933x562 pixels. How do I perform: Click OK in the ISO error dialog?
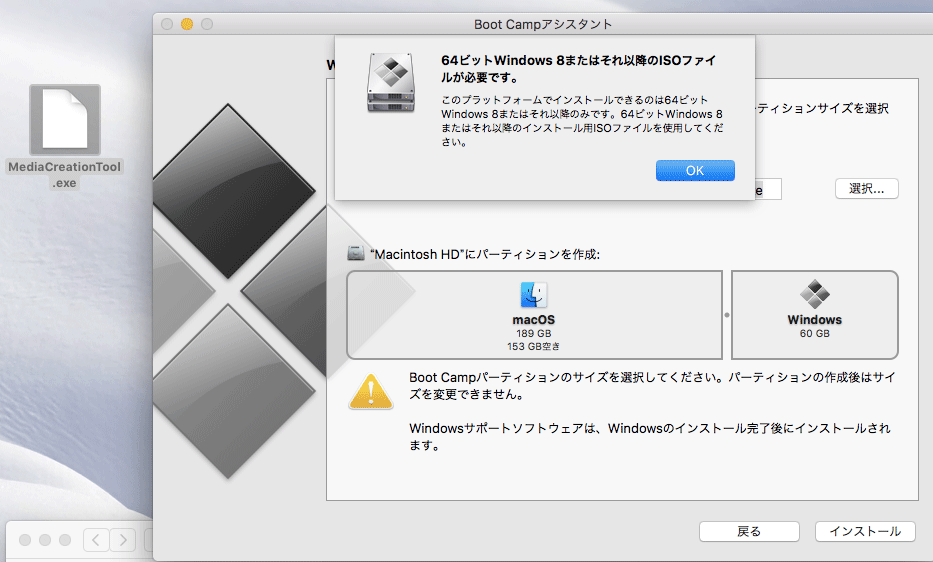695,170
